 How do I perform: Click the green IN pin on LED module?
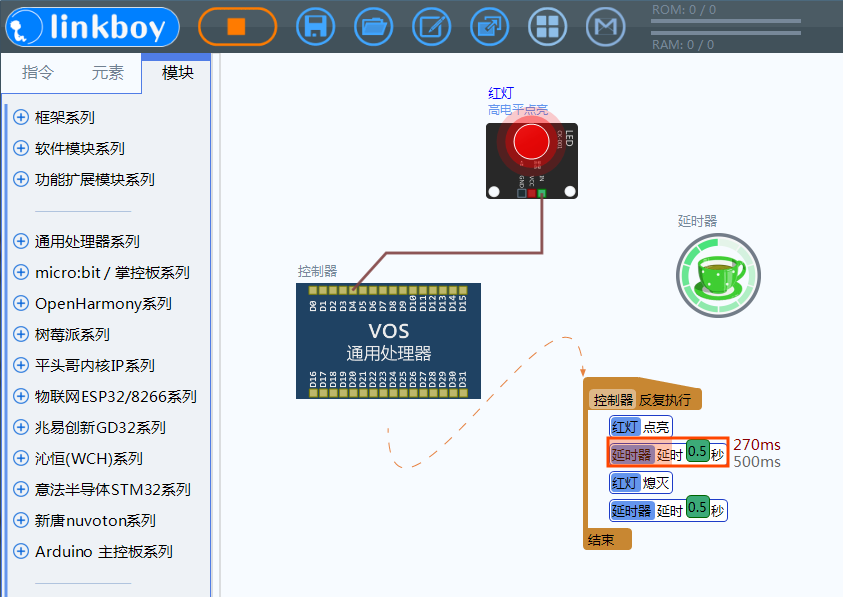[542, 193]
